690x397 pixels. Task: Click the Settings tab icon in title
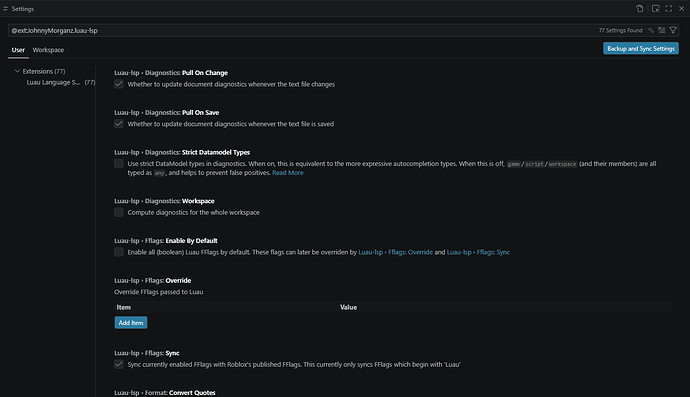(x=5, y=8)
